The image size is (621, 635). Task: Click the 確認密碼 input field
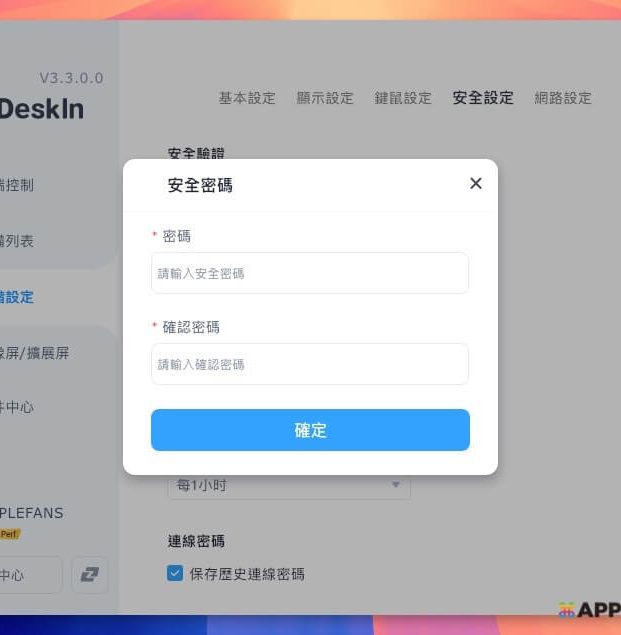click(310, 364)
